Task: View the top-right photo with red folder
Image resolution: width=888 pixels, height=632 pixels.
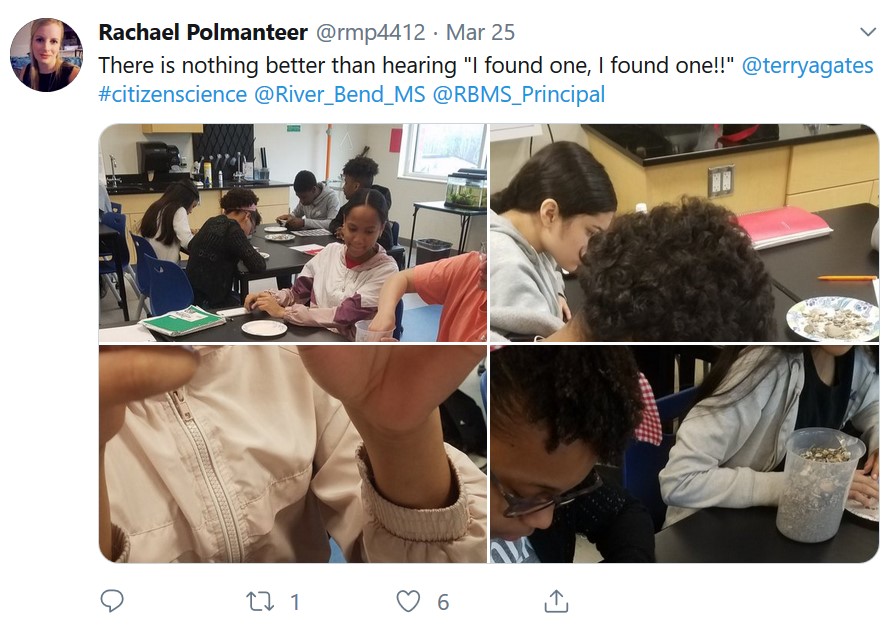Action: (684, 233)
